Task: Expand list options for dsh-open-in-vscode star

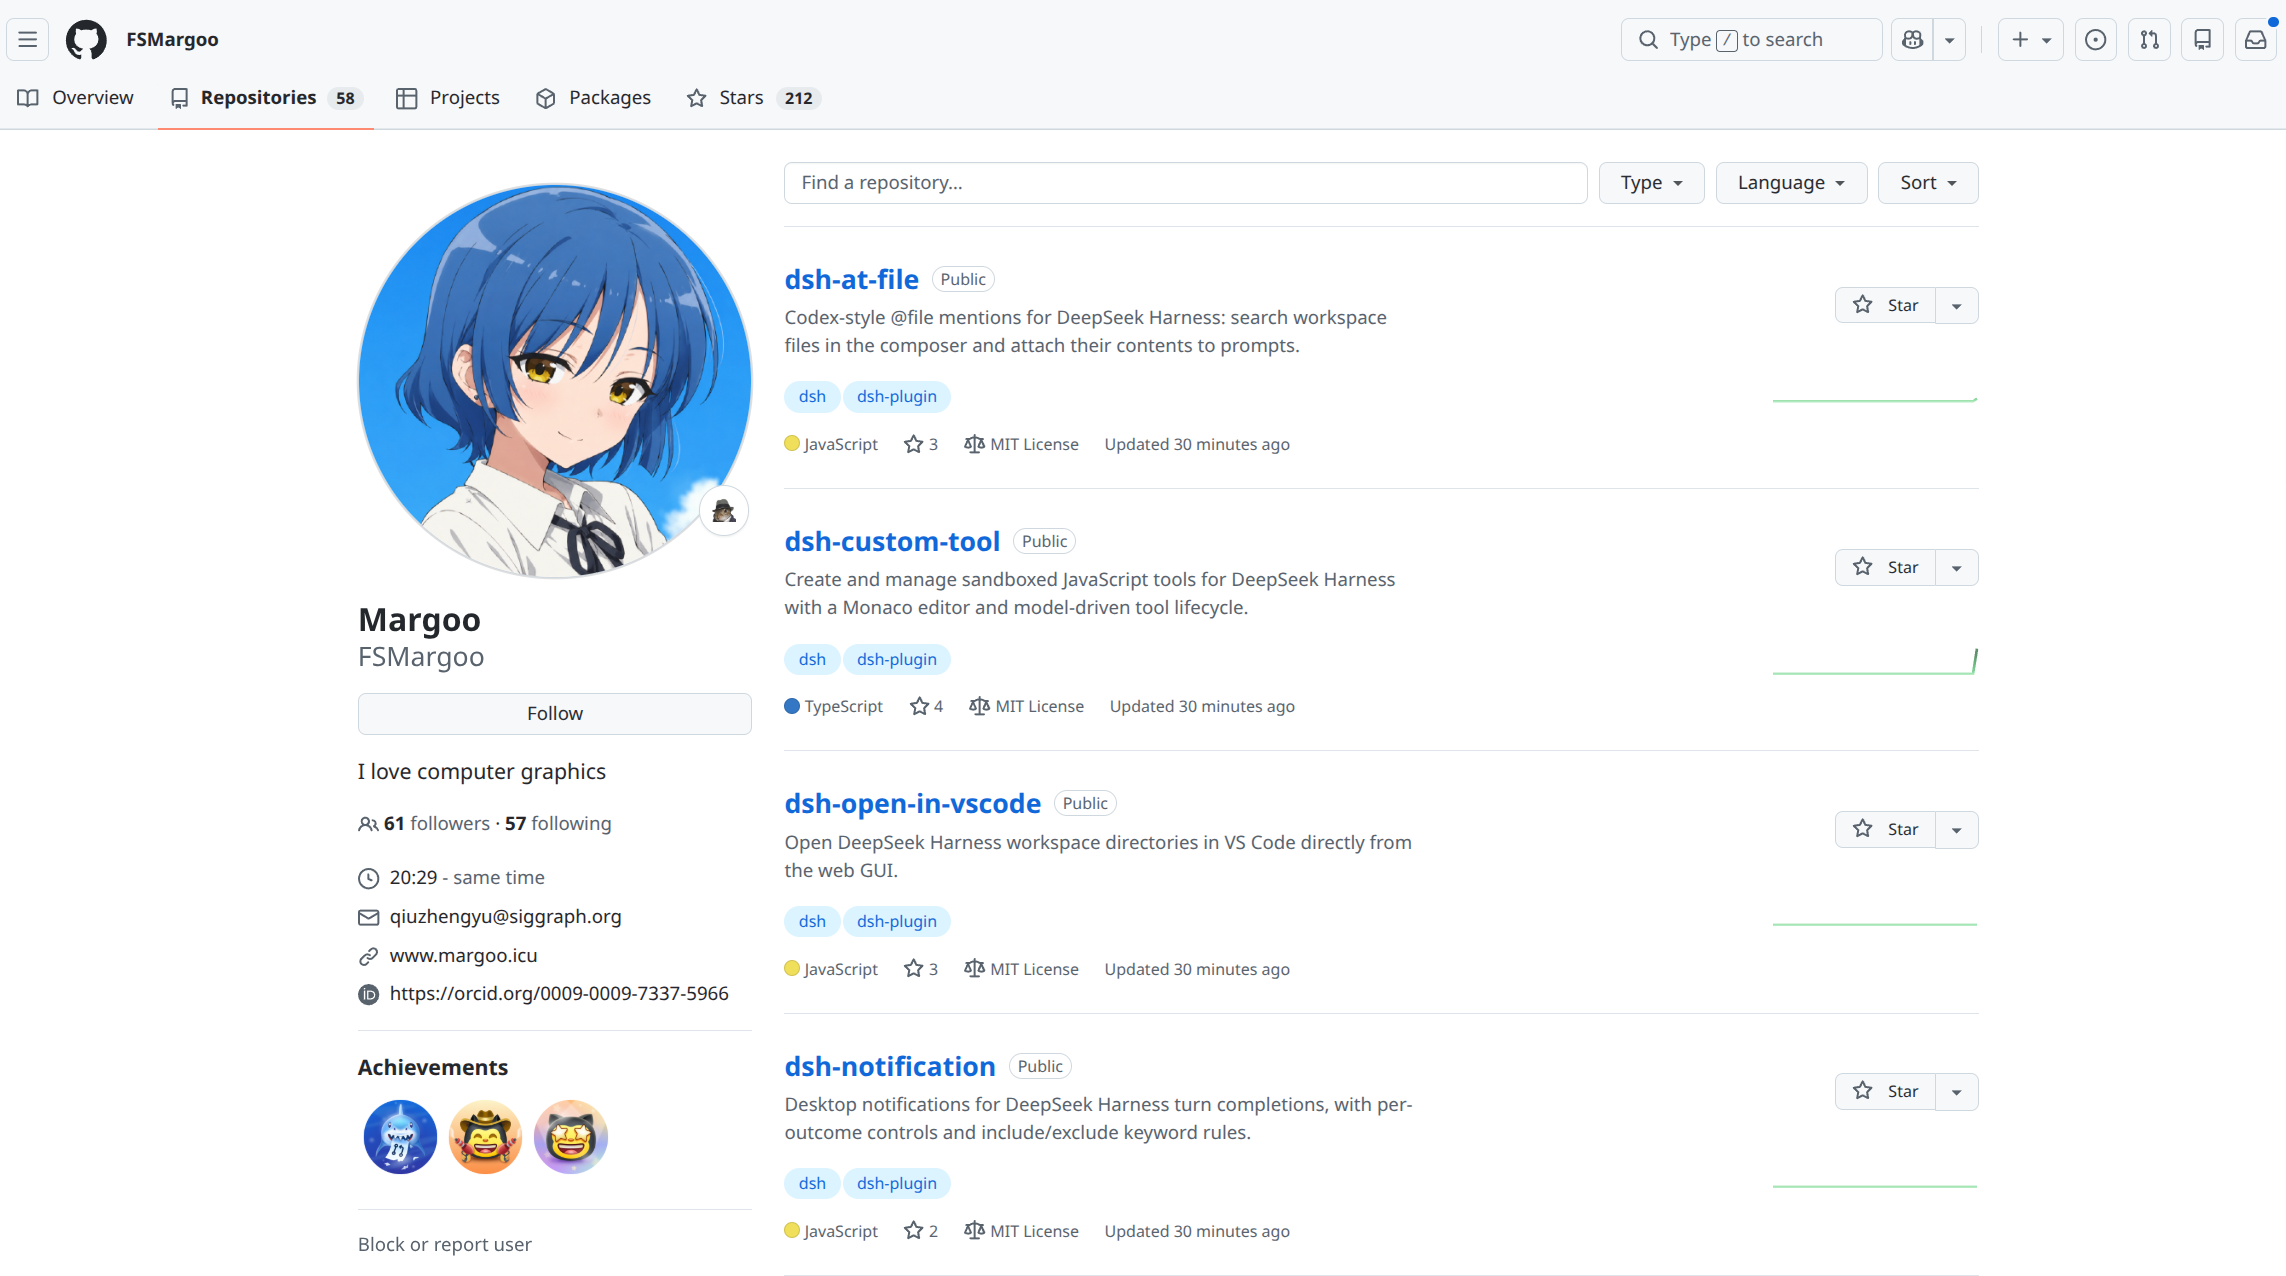Action: point(1957,829)
